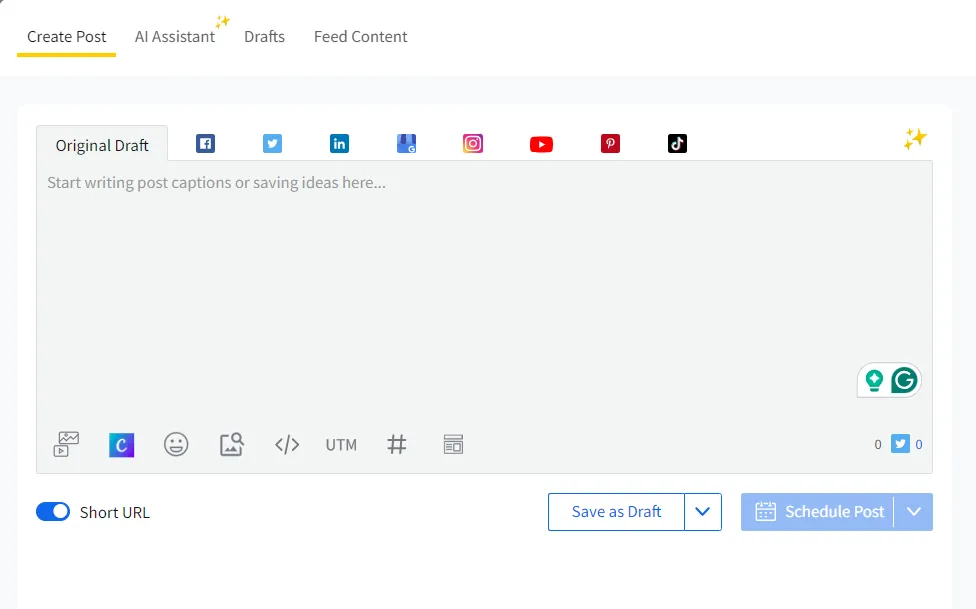
Task: Open the Feed Content tab
Action: coord(360,36)
